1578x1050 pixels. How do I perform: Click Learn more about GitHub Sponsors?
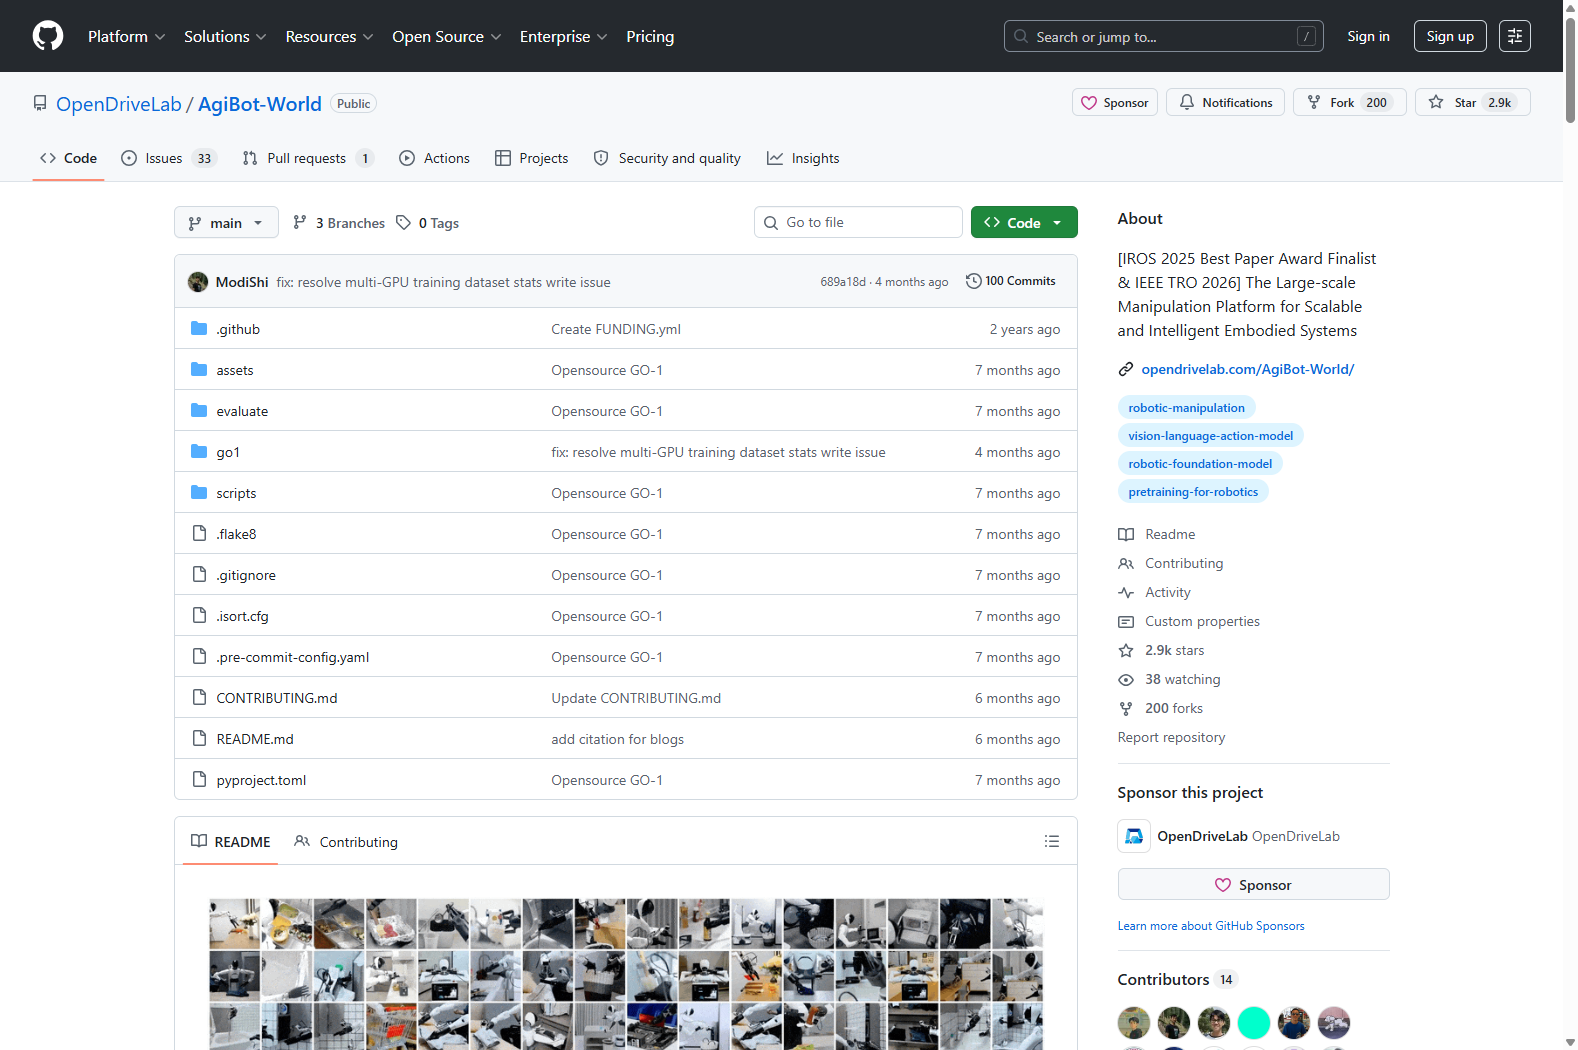coord(1211,926)
